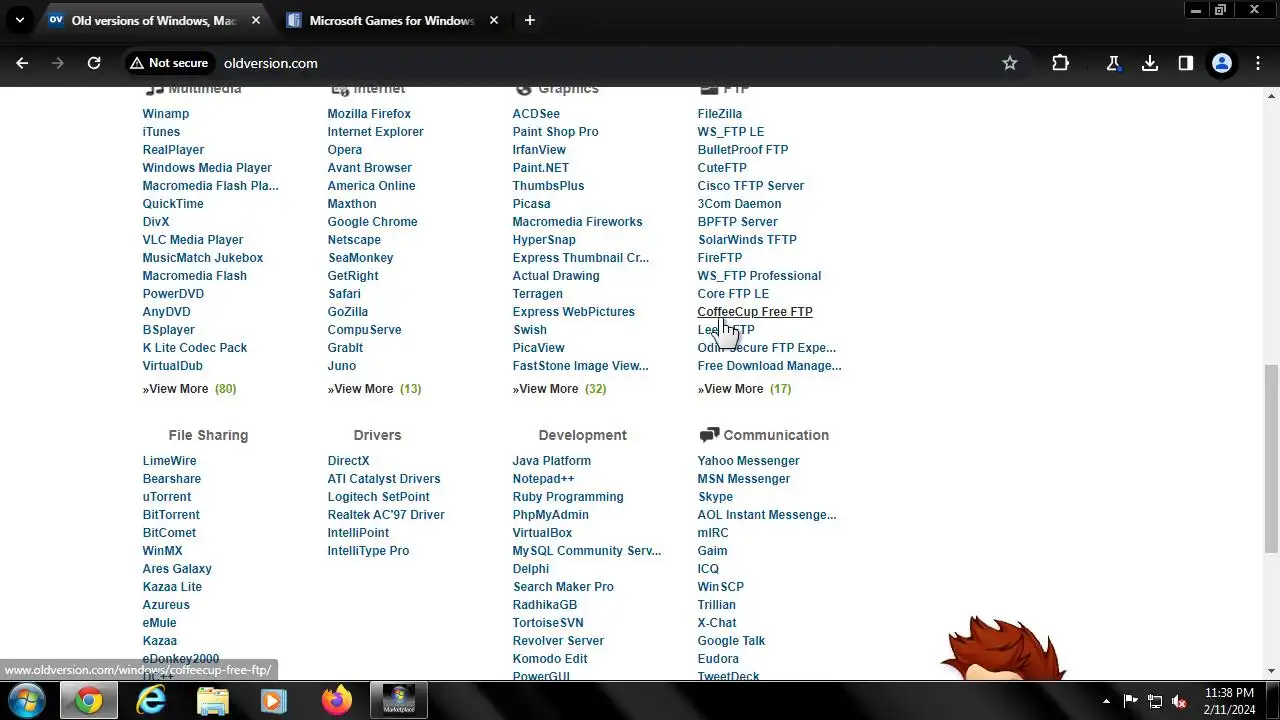Open the Mozilla Firefox link
This screenshot has height=720, width=1280.
369,114
